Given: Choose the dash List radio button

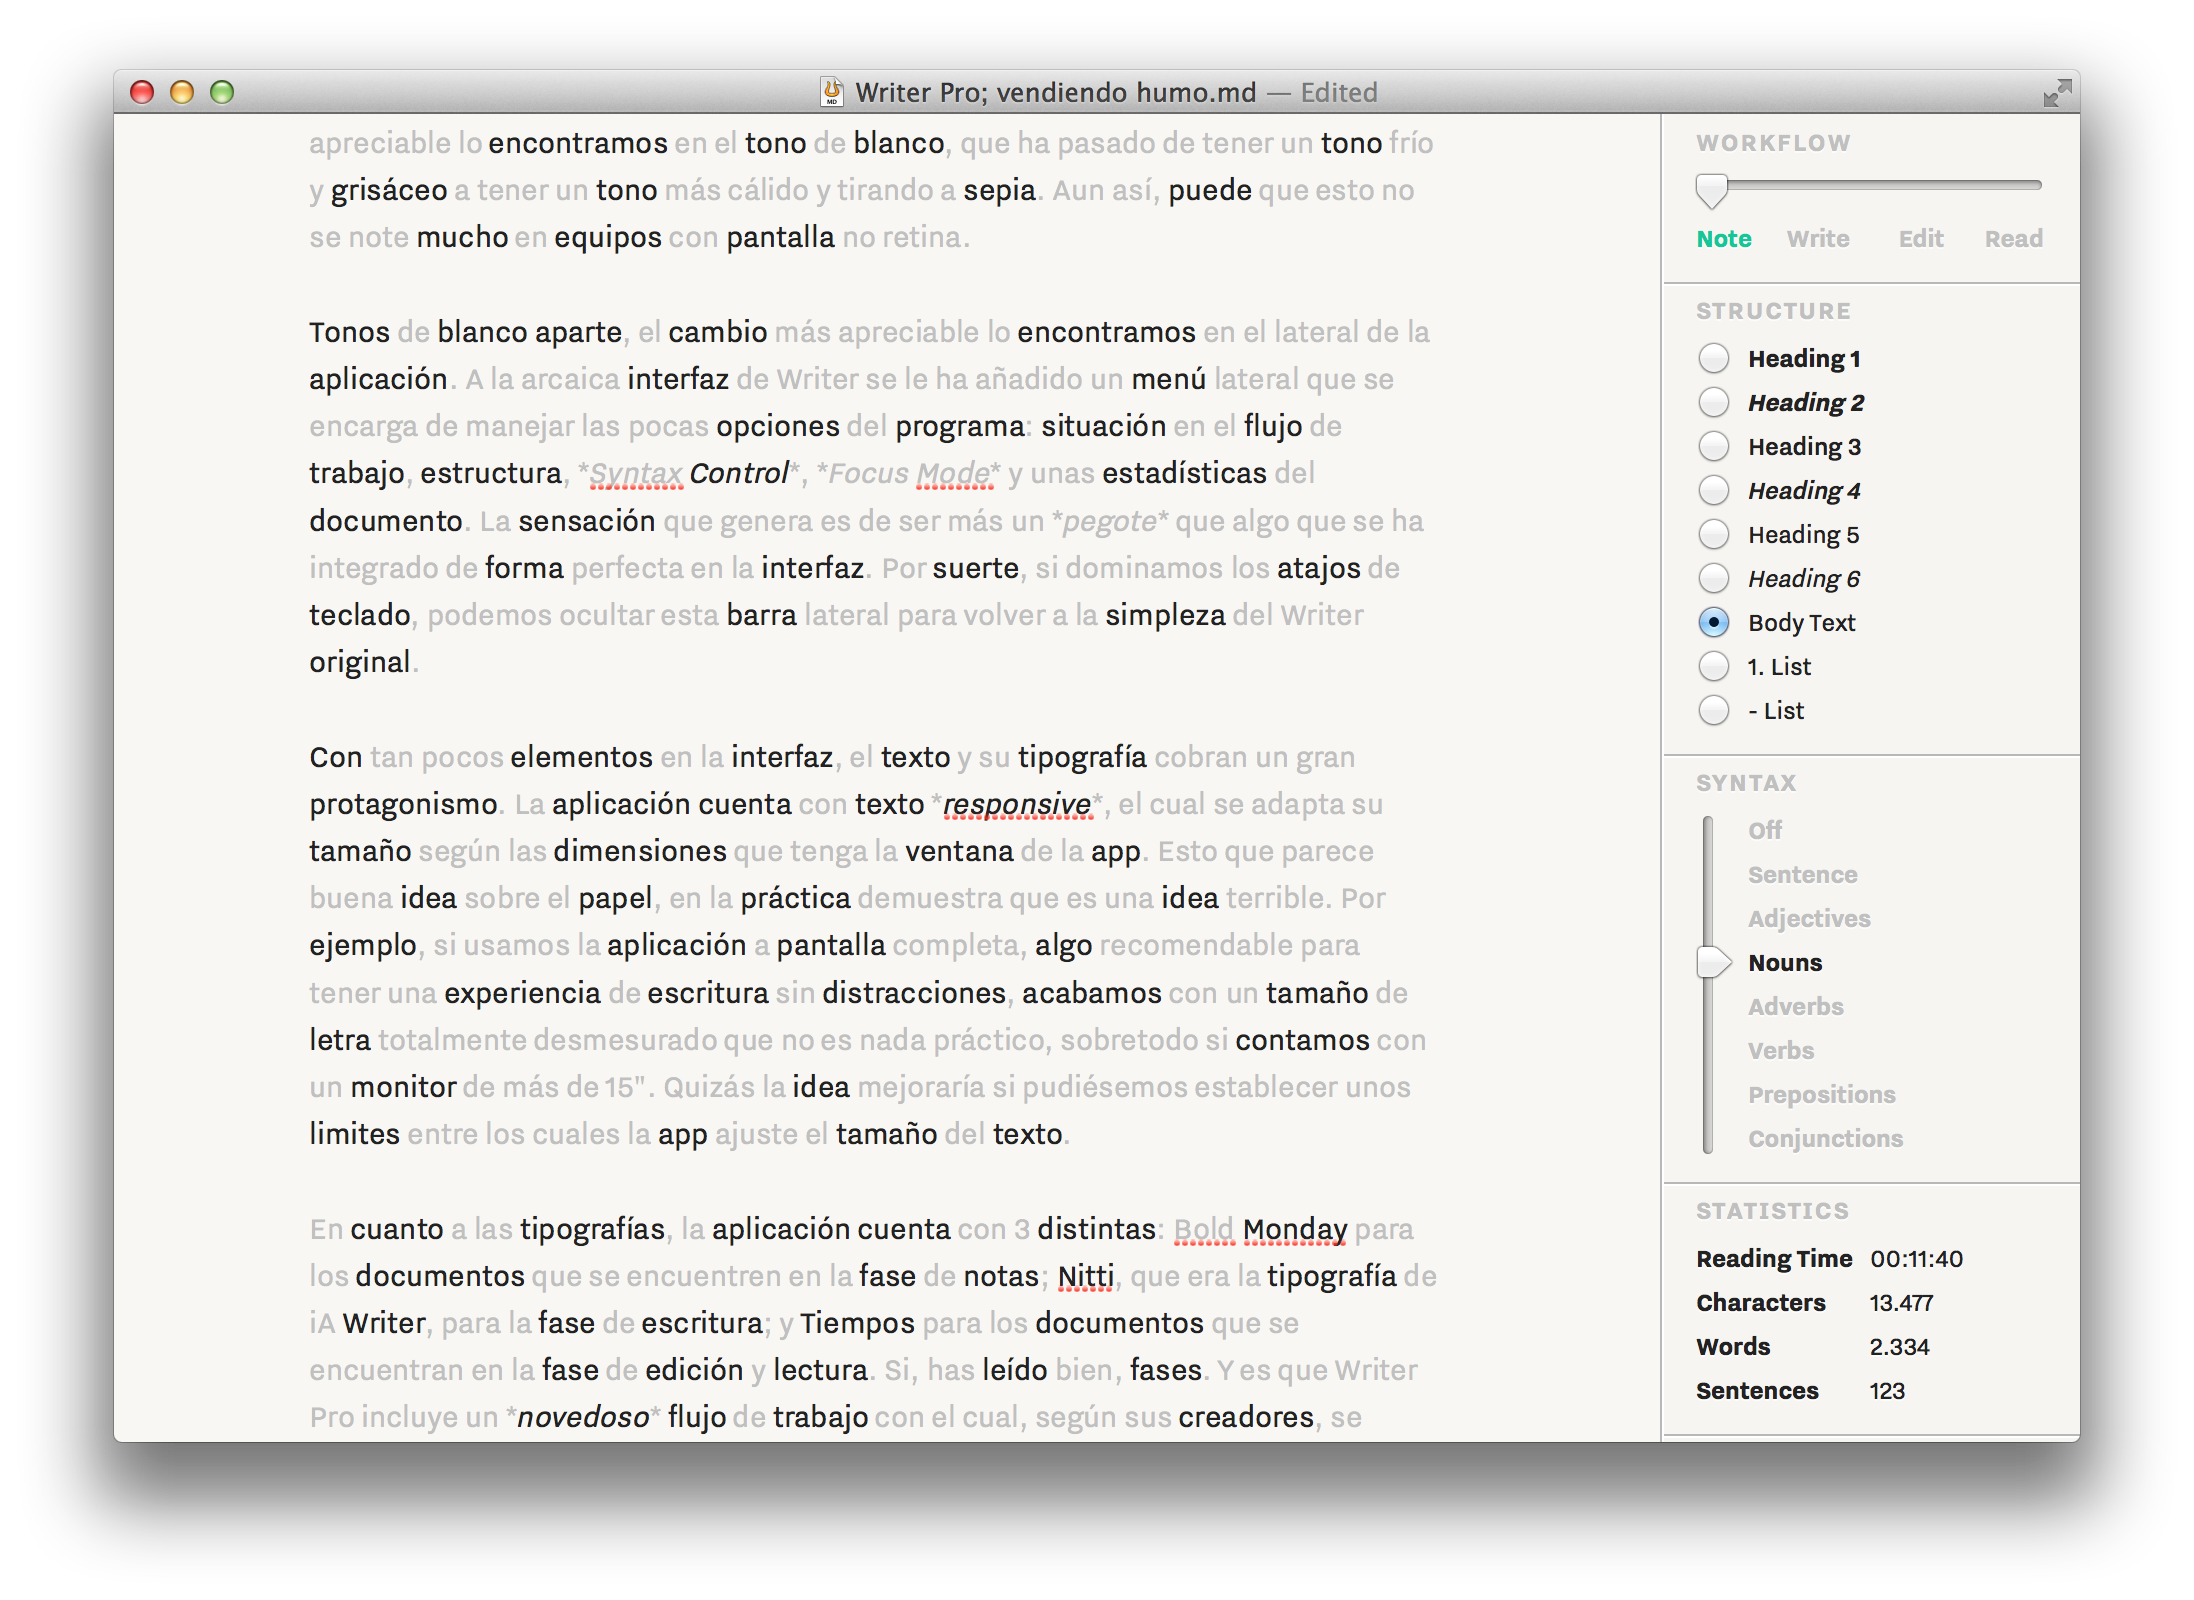Looking at the screenshot, I should (x=1714, y=710).
